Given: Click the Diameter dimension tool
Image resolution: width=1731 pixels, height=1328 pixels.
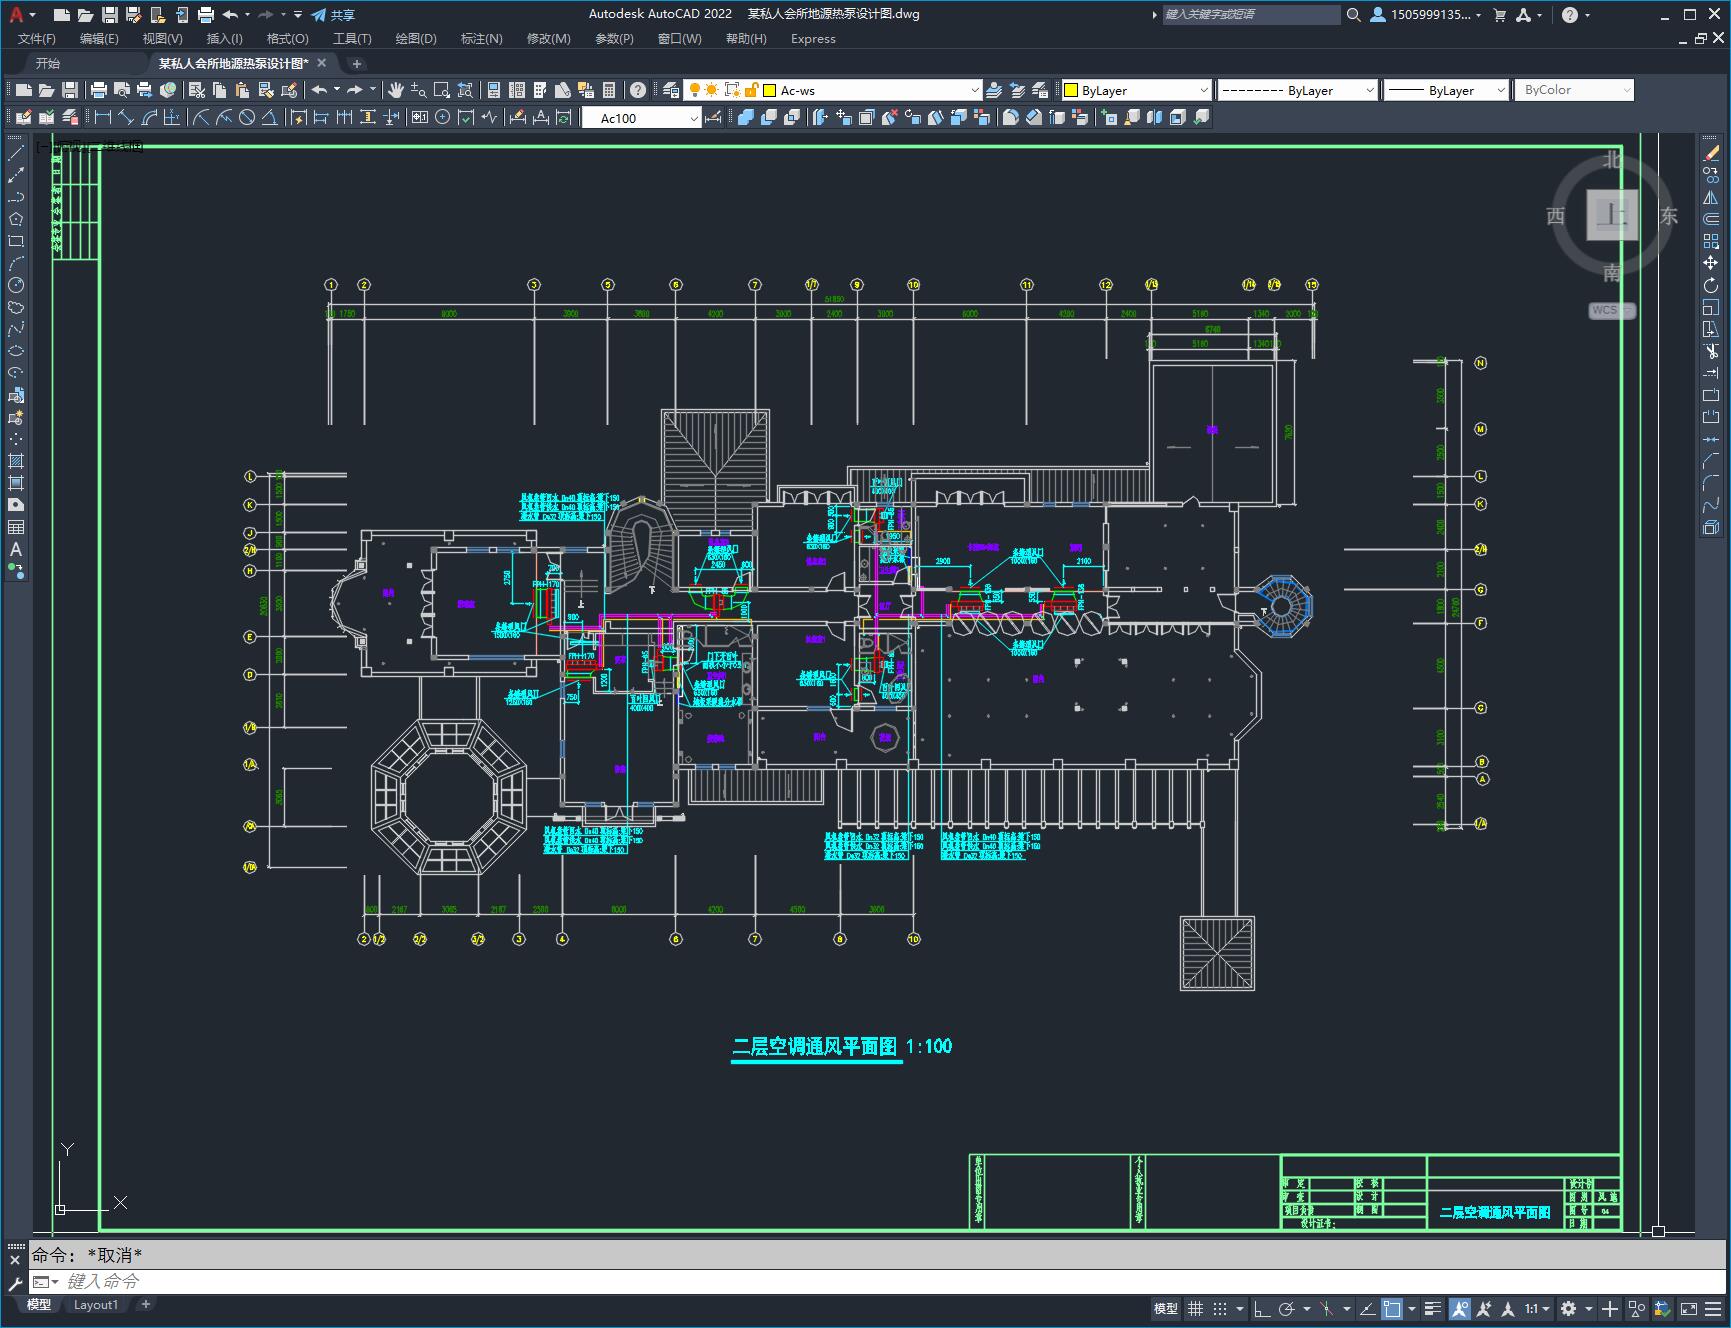Looking at the screenshot, I should pyautogui.click(x=247, y=117).
